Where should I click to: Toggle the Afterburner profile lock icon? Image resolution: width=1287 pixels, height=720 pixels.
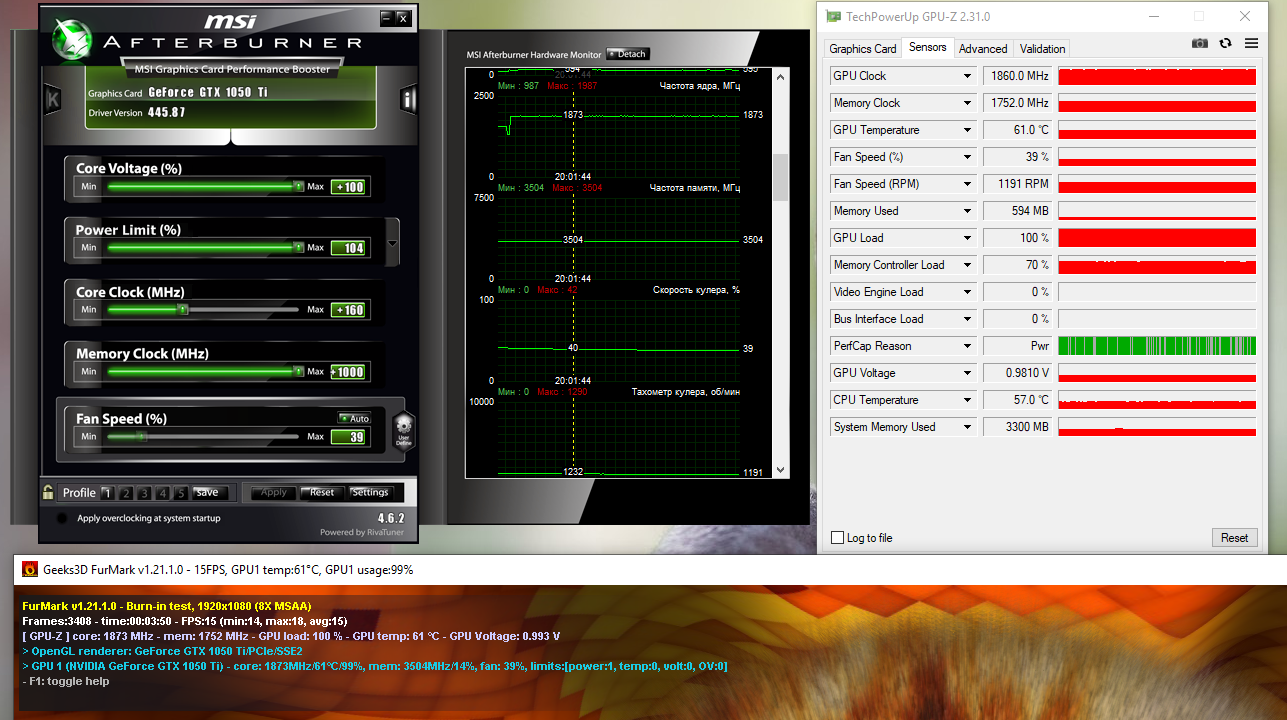[x=47, y=492]
